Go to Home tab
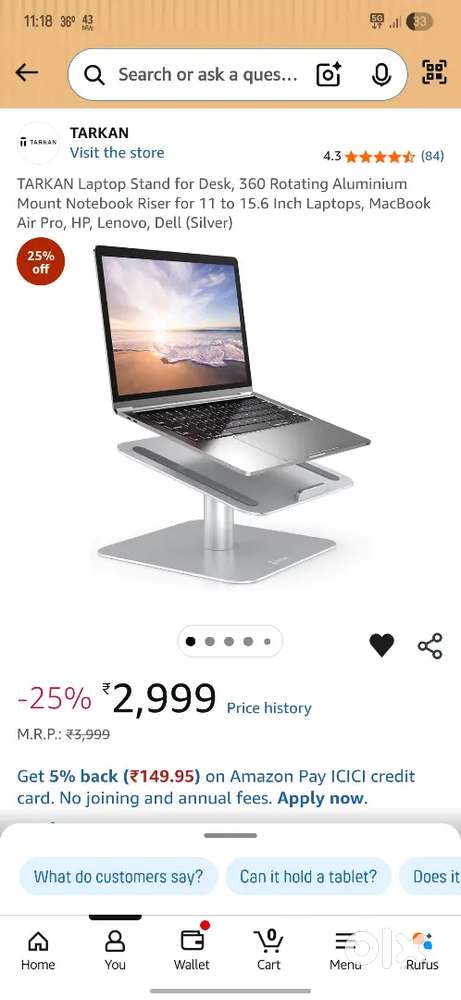 click(x=38, y=950)
